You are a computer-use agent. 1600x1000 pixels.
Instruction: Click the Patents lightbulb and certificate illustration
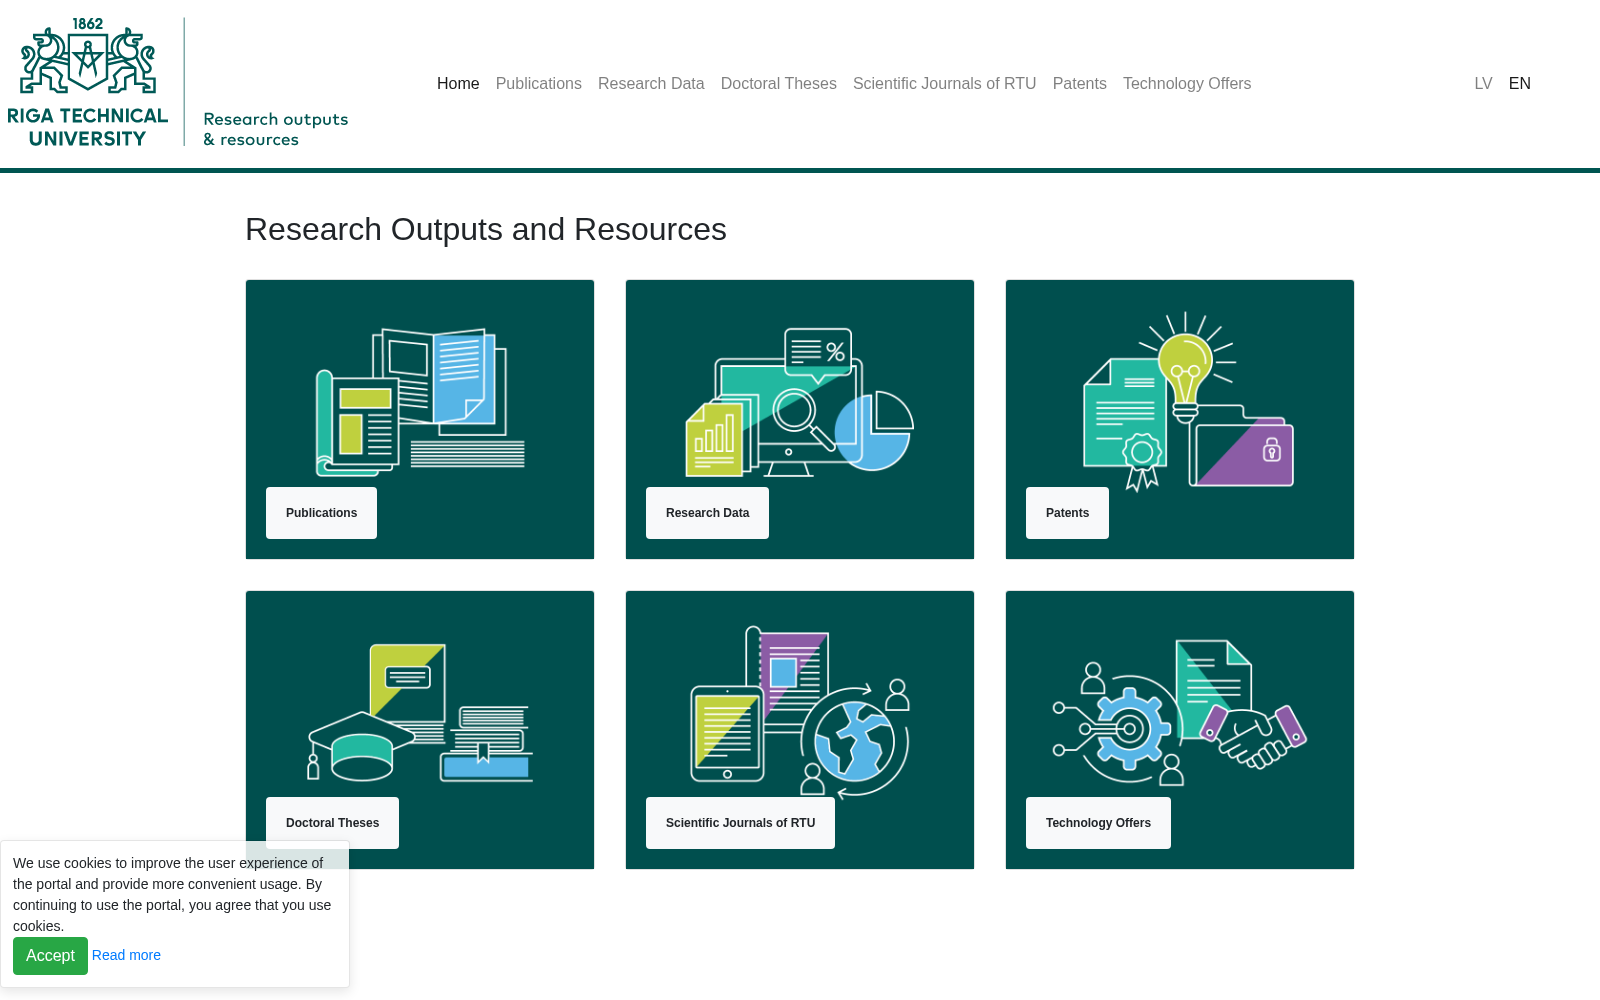1188,402
